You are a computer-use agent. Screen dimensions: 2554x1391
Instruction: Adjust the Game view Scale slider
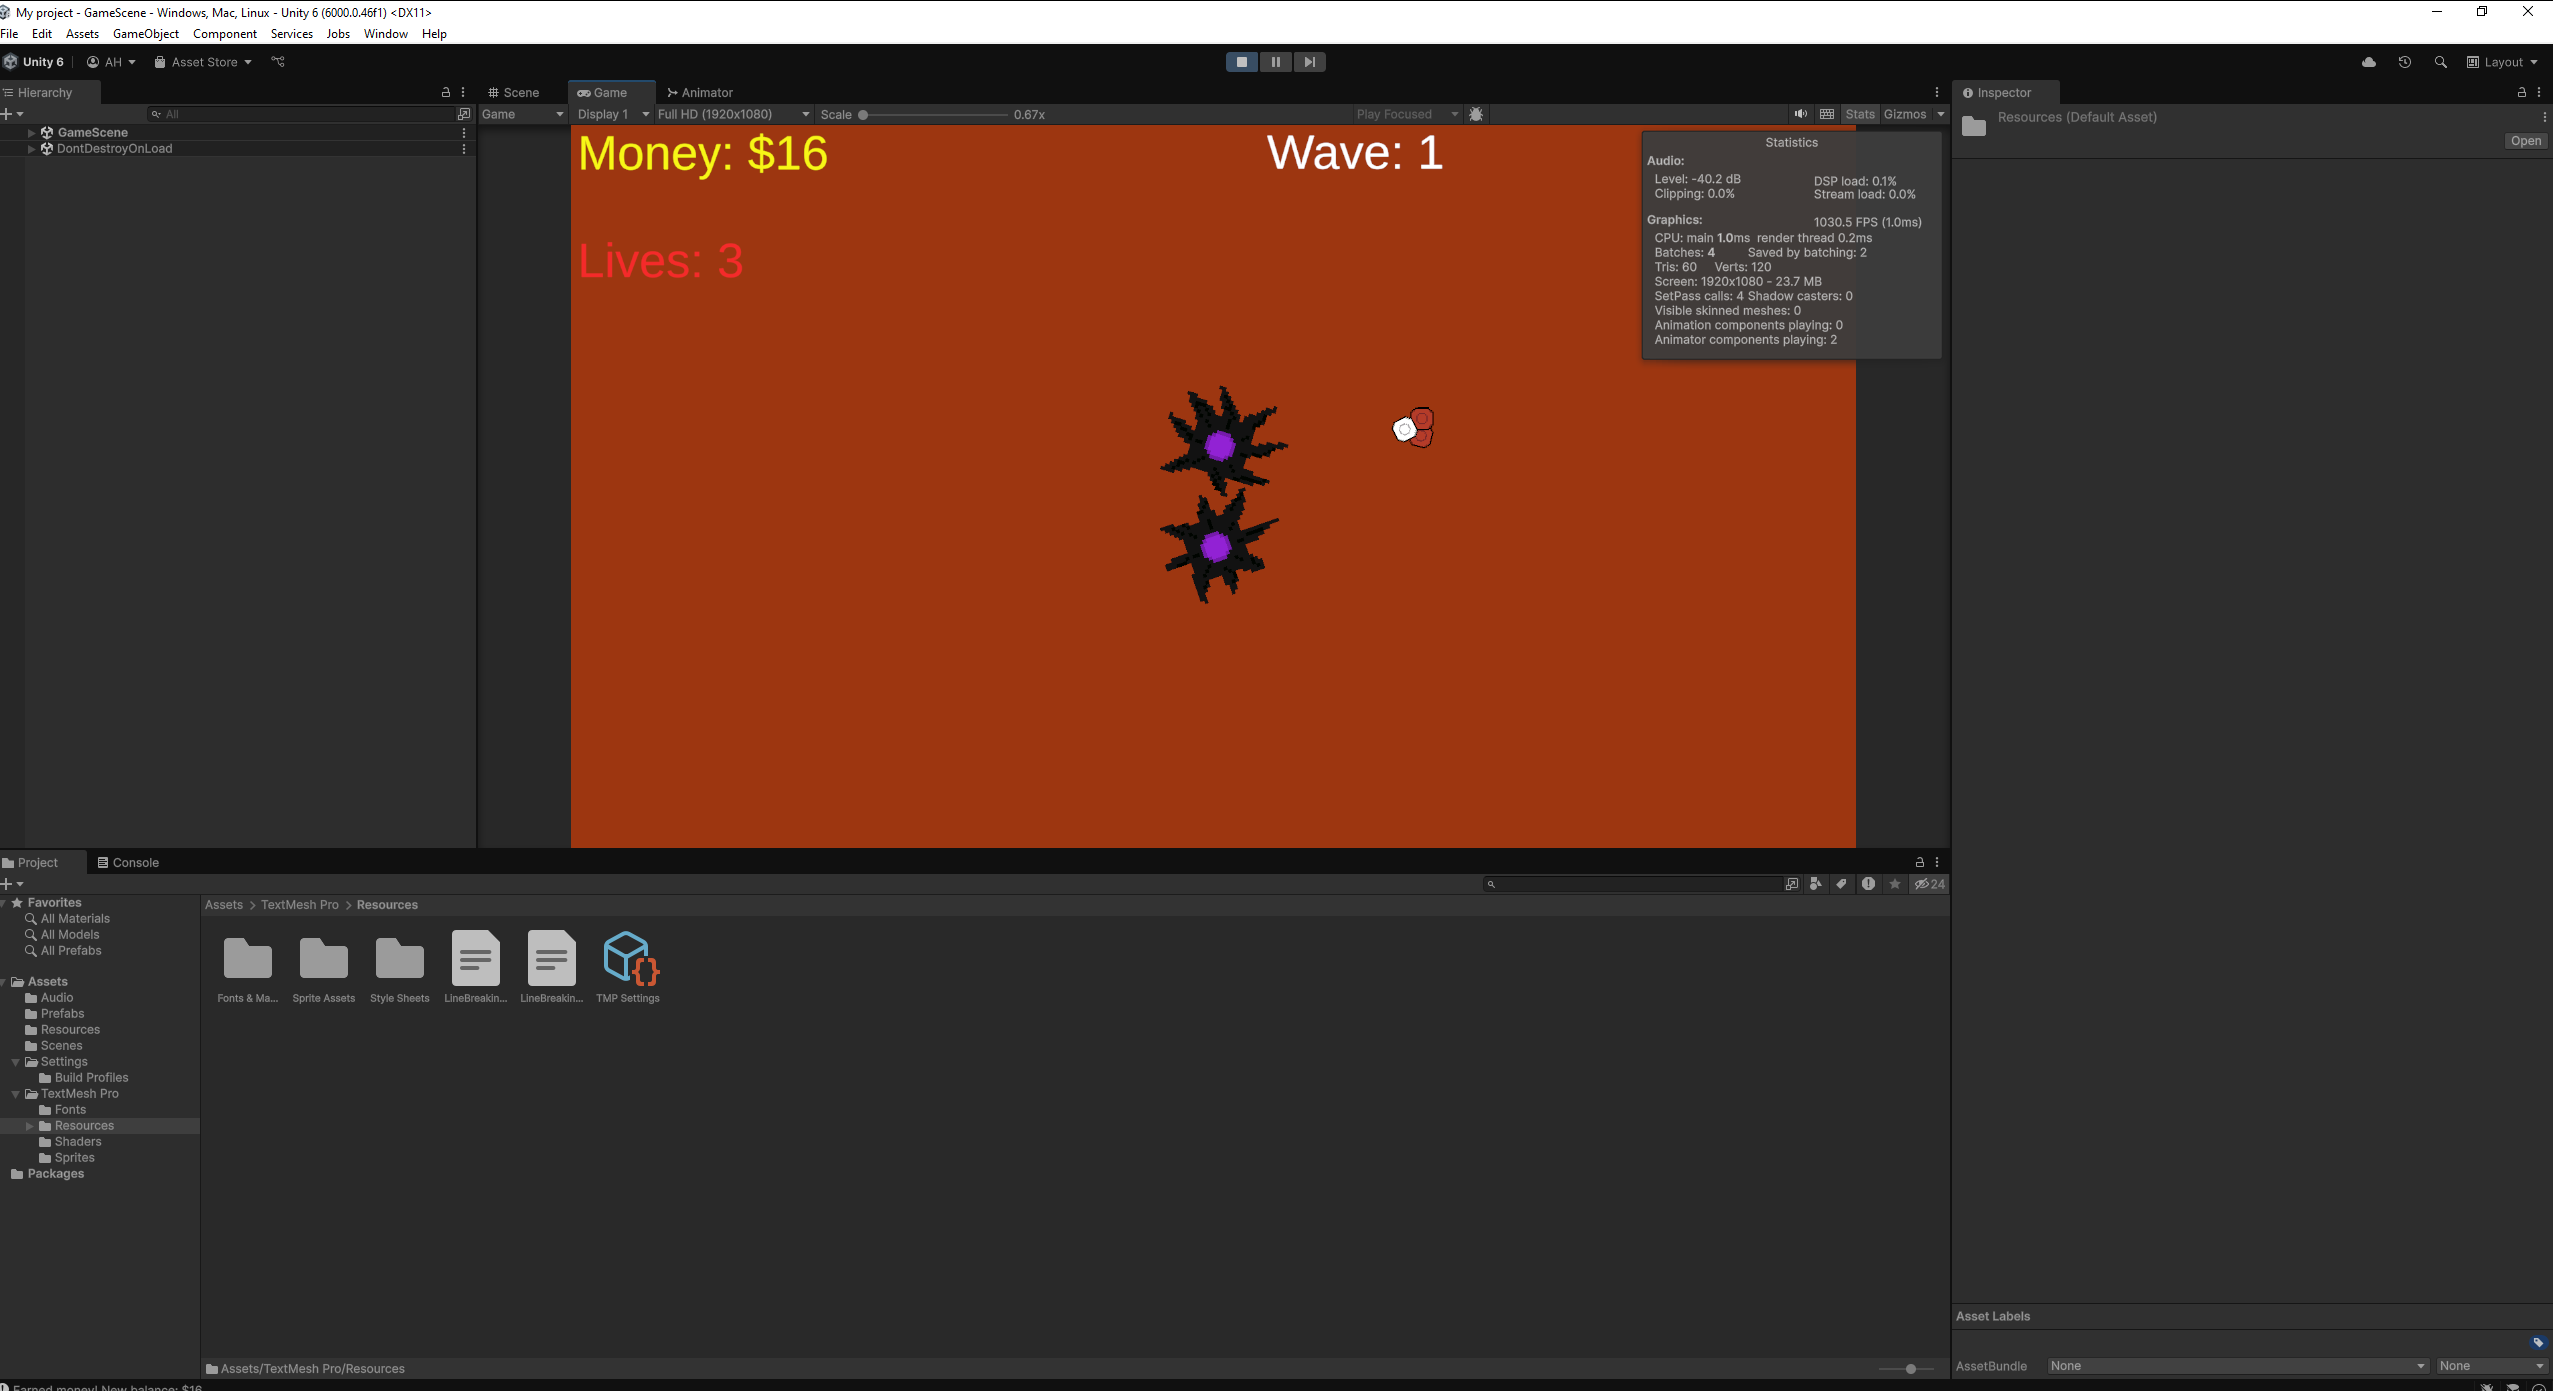864,114
